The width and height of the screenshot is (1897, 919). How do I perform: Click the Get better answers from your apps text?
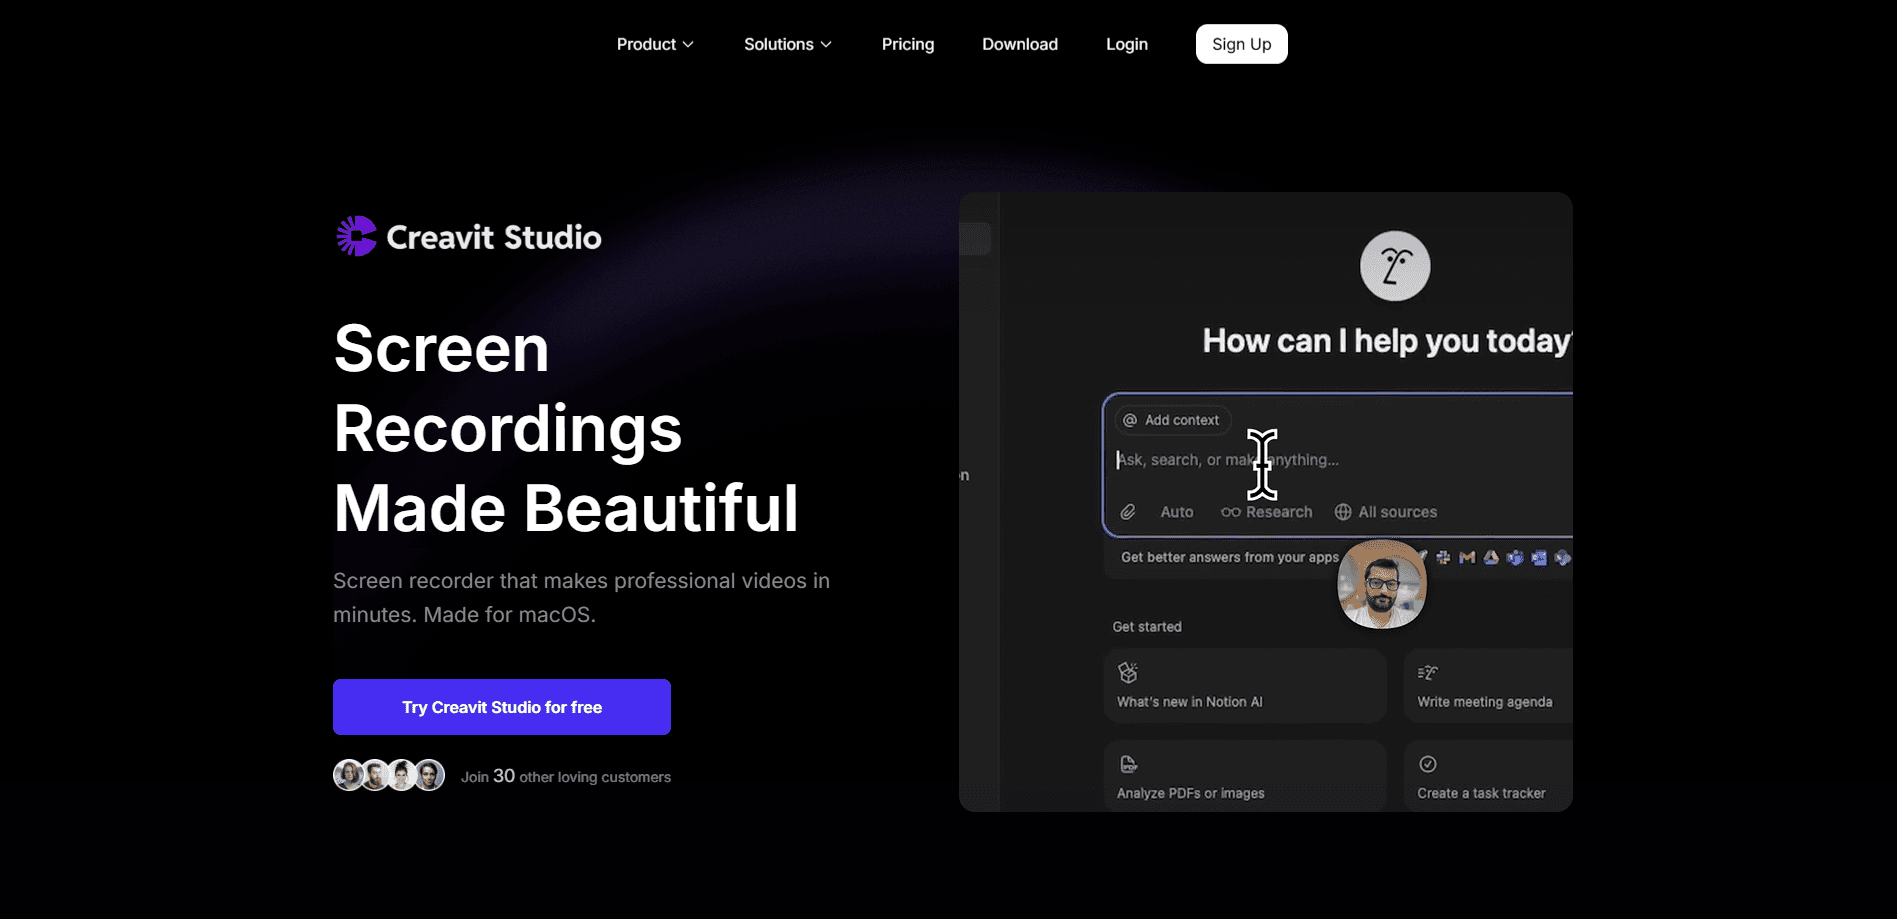1230,557
